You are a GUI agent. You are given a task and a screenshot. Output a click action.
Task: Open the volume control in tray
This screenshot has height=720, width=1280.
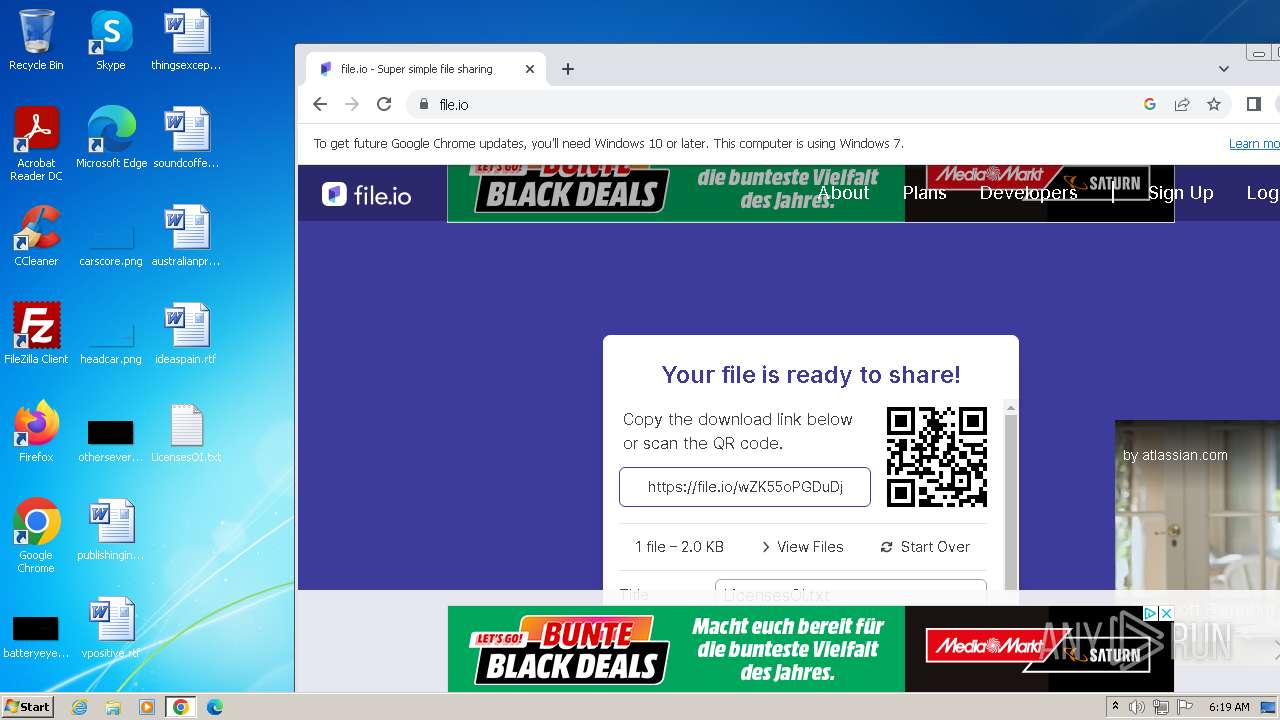tap(1137, 707)
